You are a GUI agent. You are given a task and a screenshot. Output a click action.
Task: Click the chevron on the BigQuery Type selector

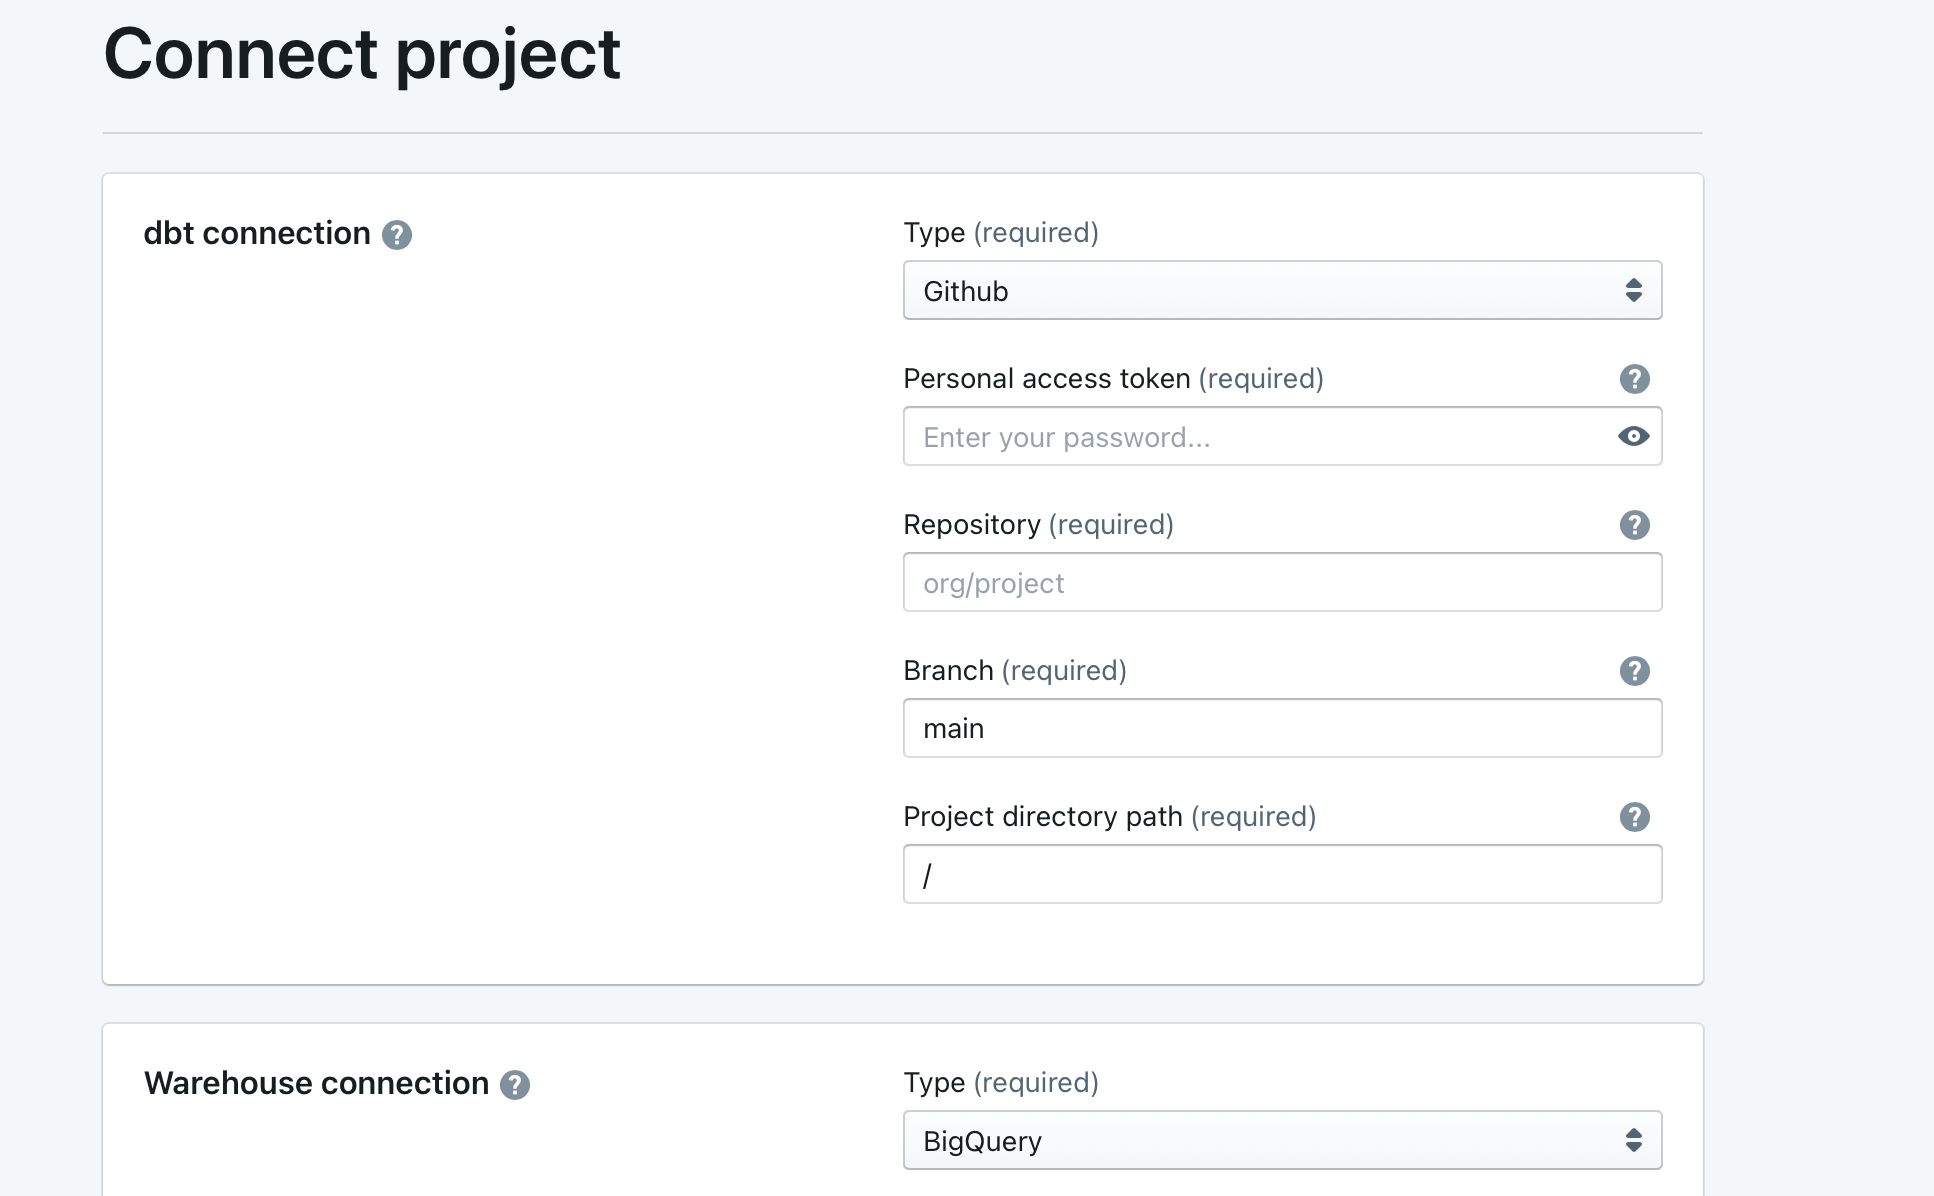pos(1632,1139)
